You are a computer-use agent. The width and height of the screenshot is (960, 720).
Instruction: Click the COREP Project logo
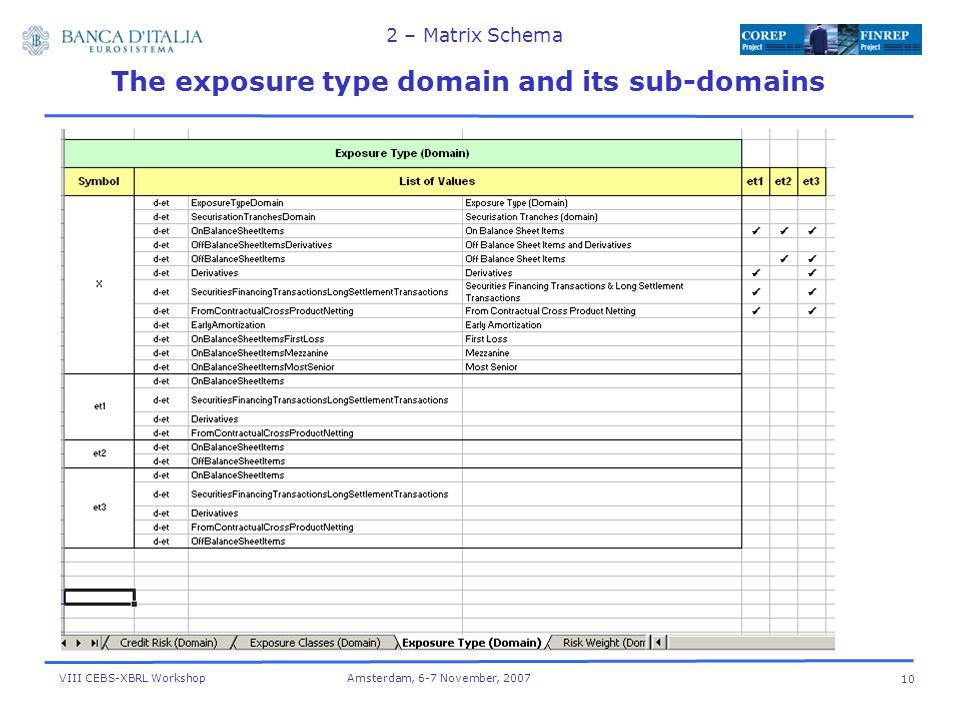pyautogui.click(x=773, y=39)
